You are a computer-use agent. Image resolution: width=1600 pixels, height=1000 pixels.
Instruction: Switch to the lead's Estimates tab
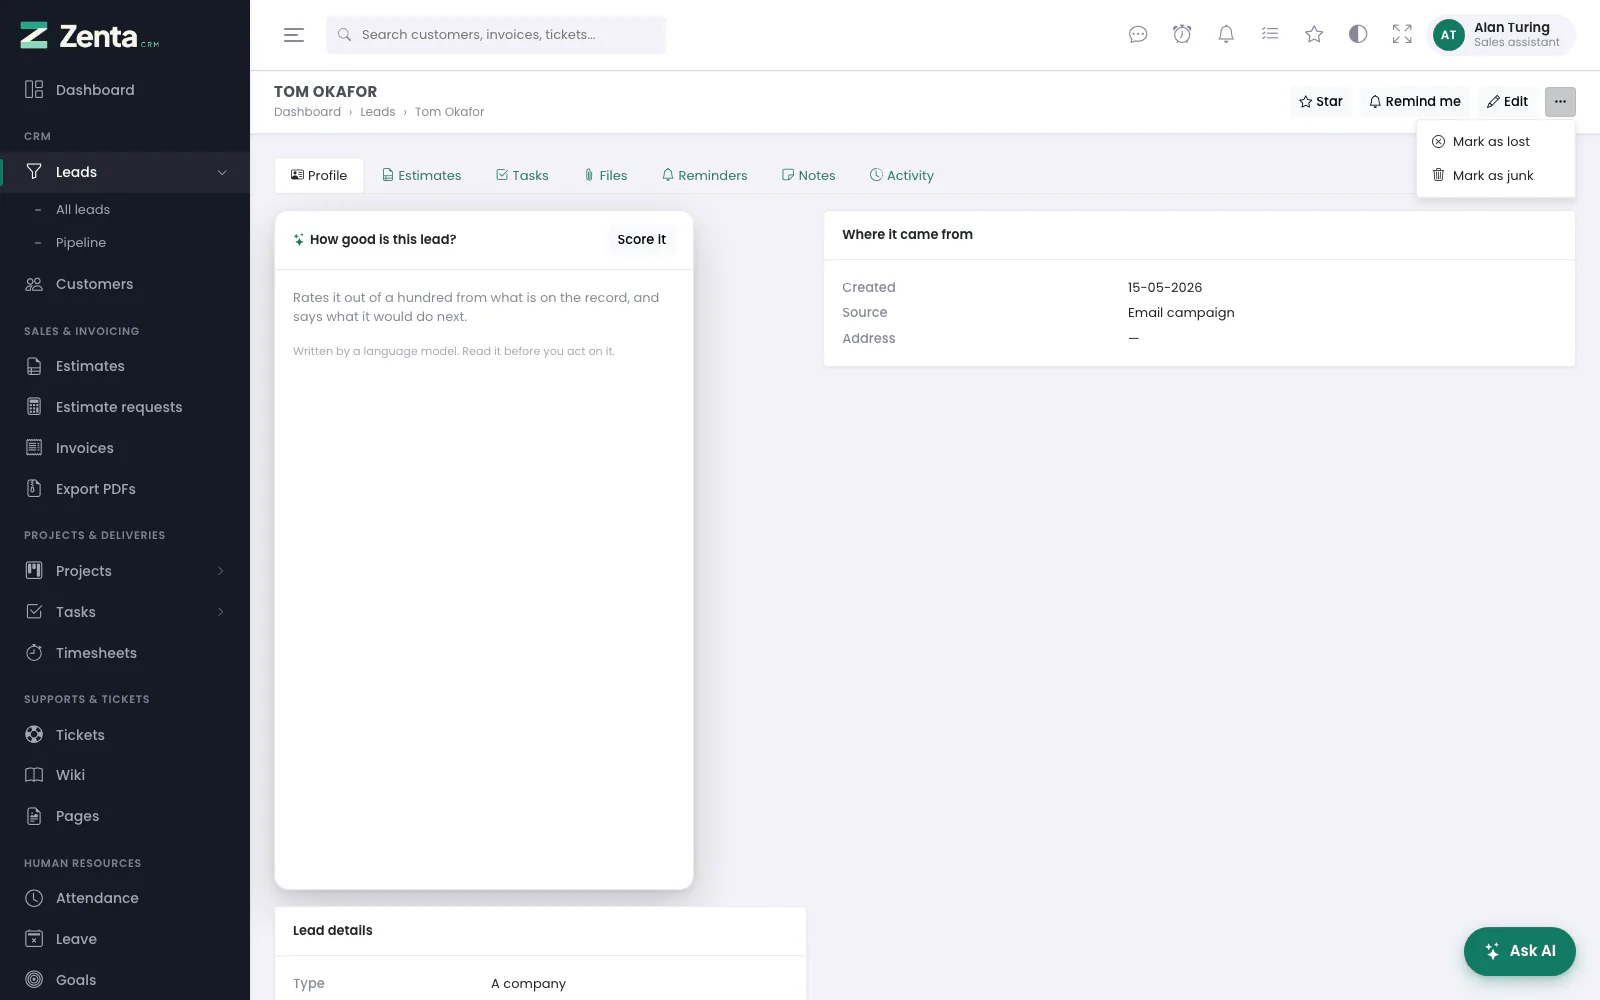click(x=421, y=176)
